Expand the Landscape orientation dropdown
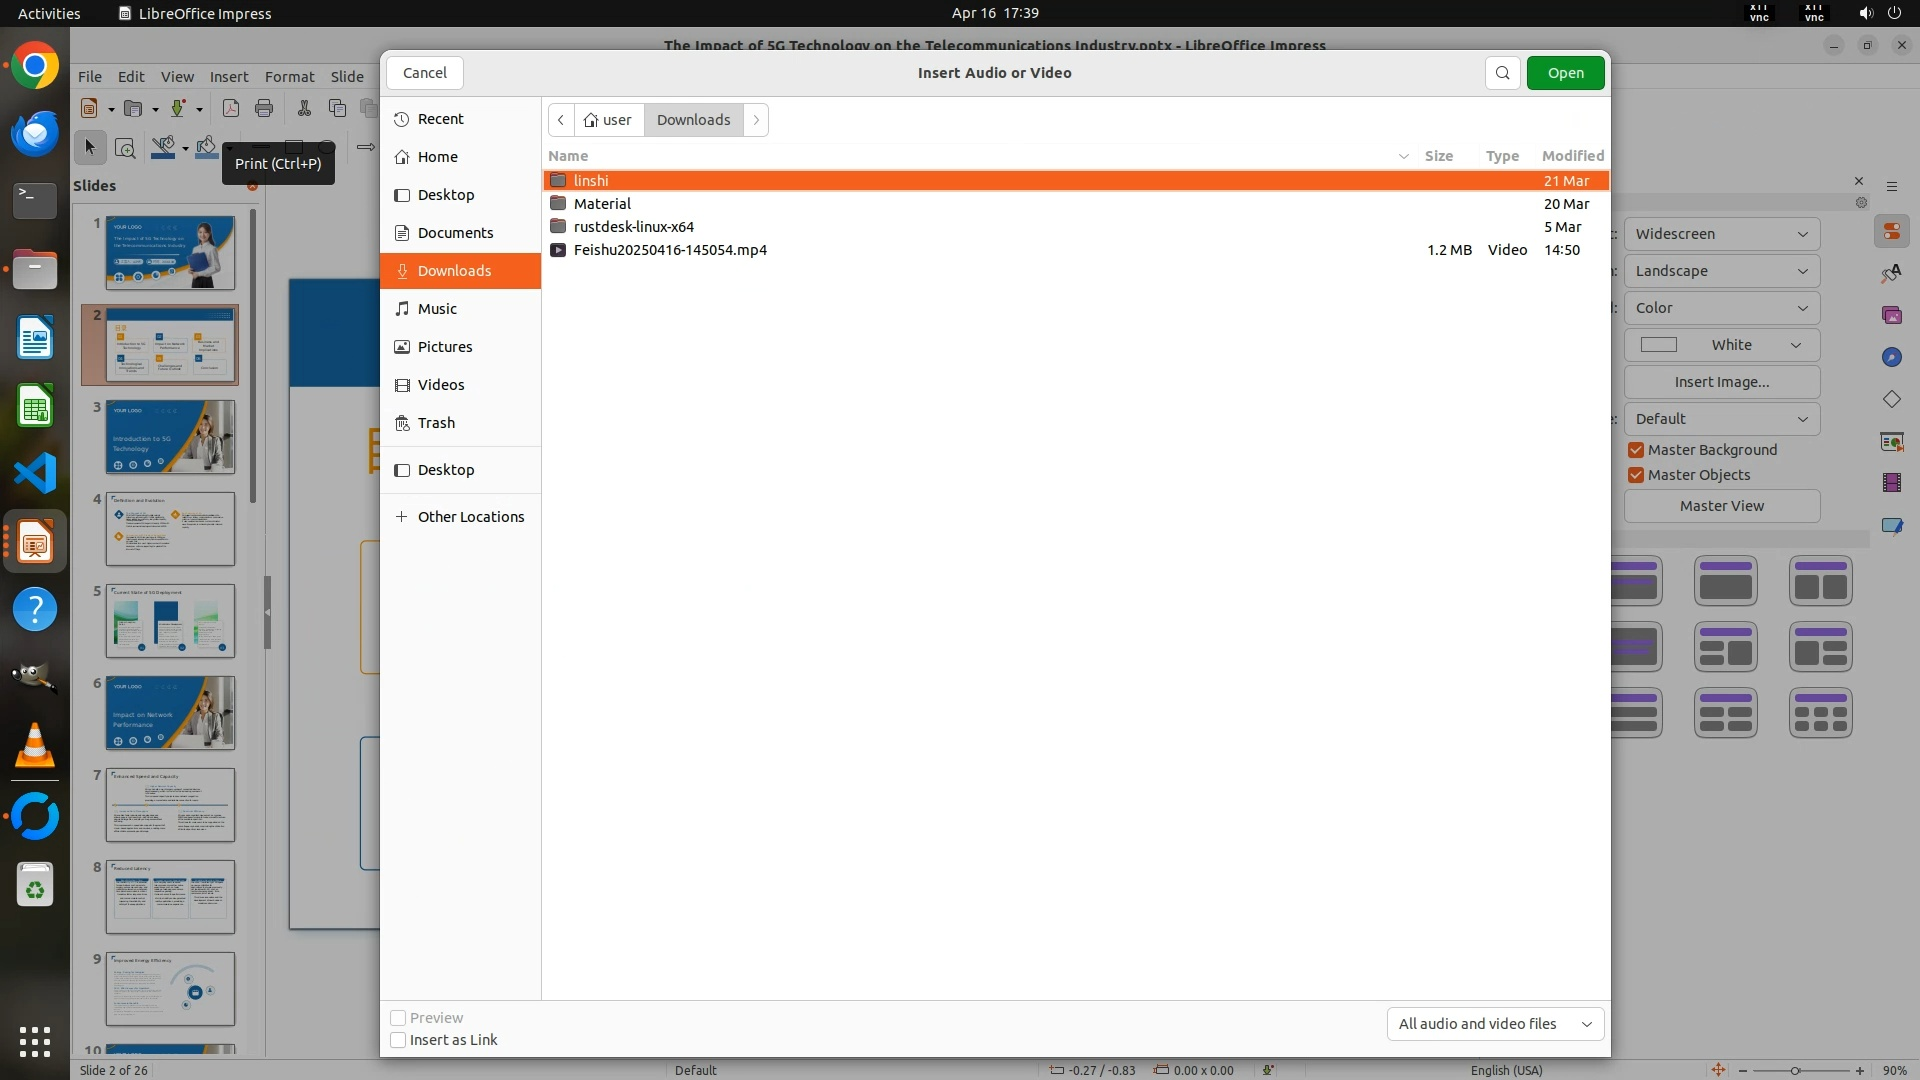 1721,271
